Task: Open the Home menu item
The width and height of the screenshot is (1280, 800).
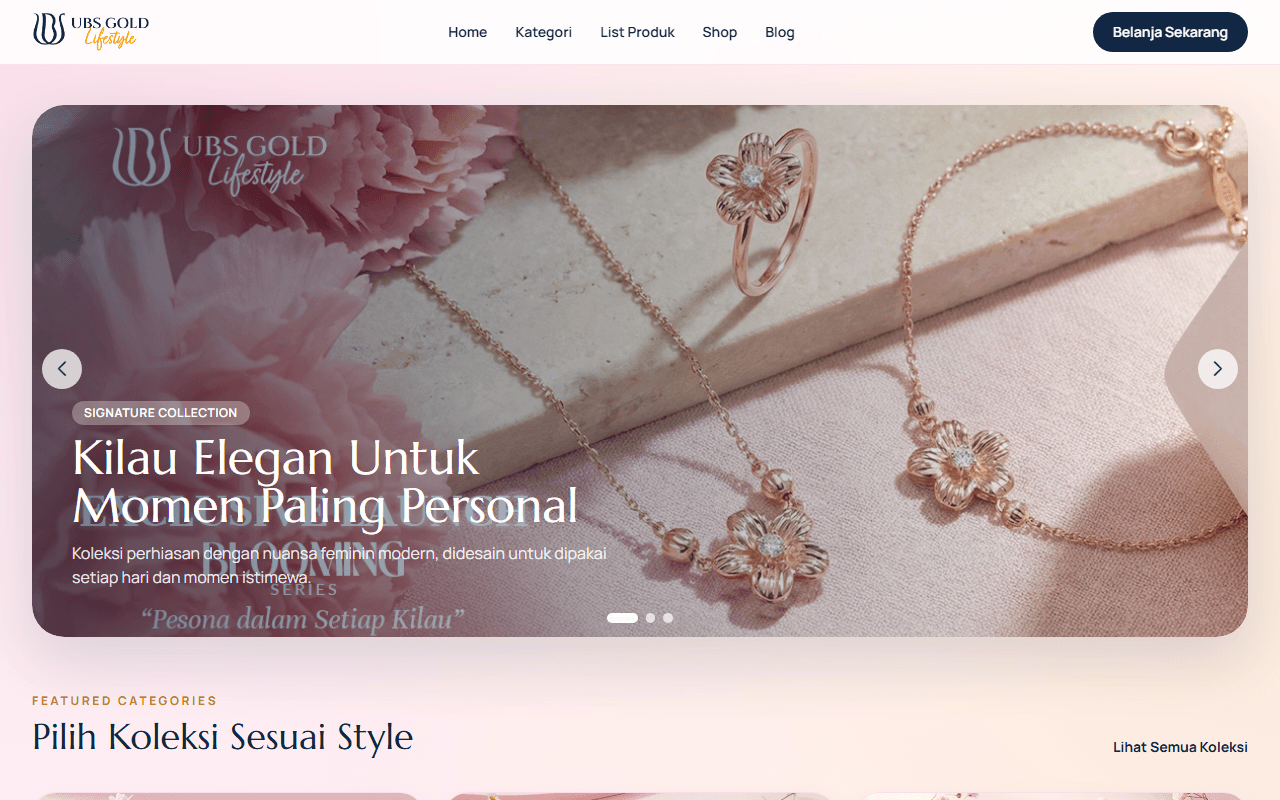Action: tap(467, 32)
